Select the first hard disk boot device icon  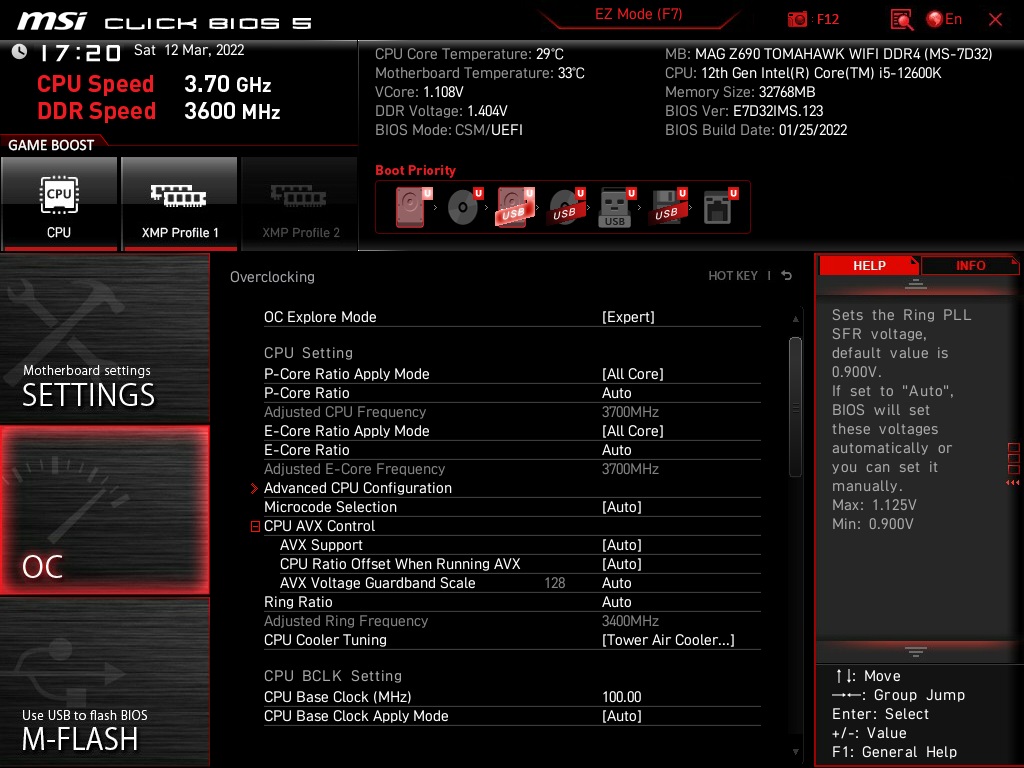pos(413,207)
